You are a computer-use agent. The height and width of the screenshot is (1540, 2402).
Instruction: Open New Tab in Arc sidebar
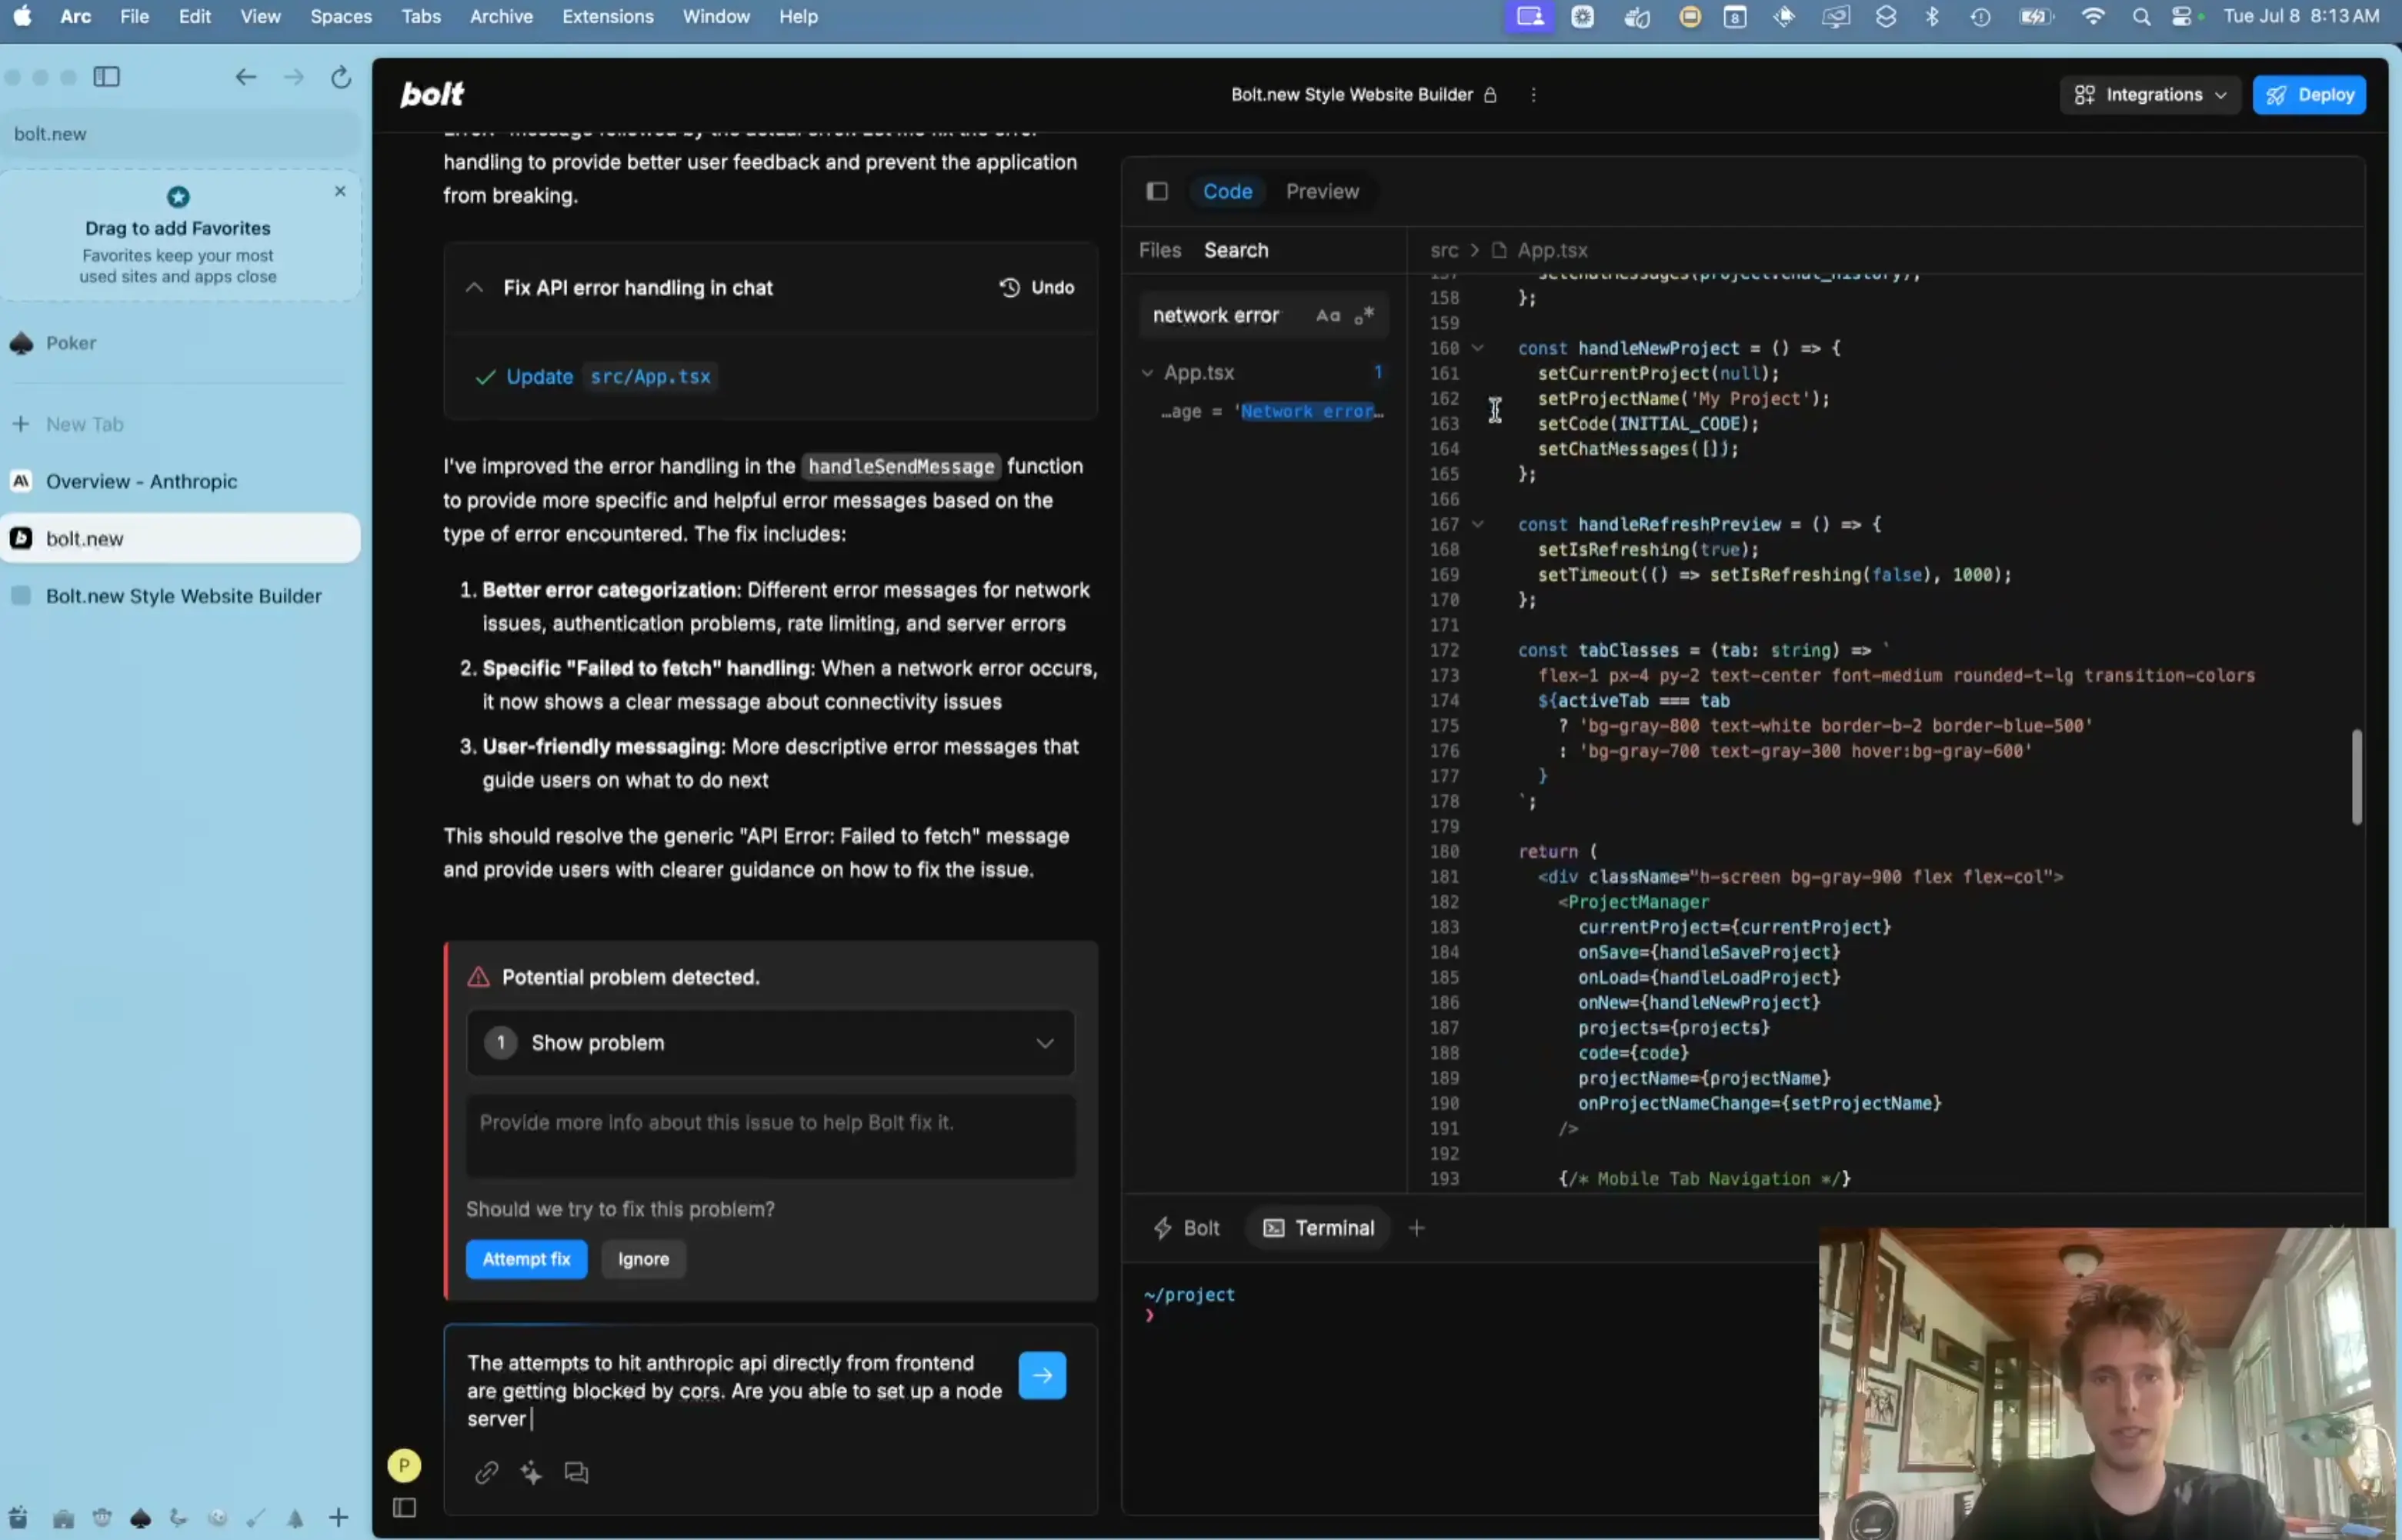pos(180,424)
